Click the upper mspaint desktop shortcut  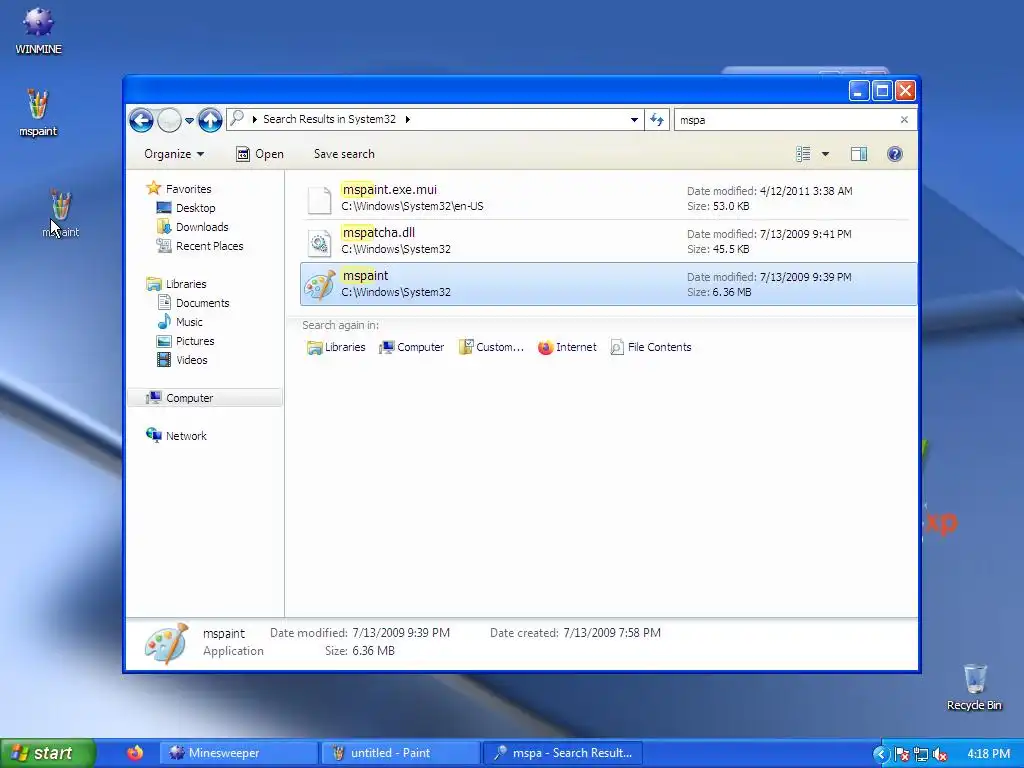pos(38,113)
